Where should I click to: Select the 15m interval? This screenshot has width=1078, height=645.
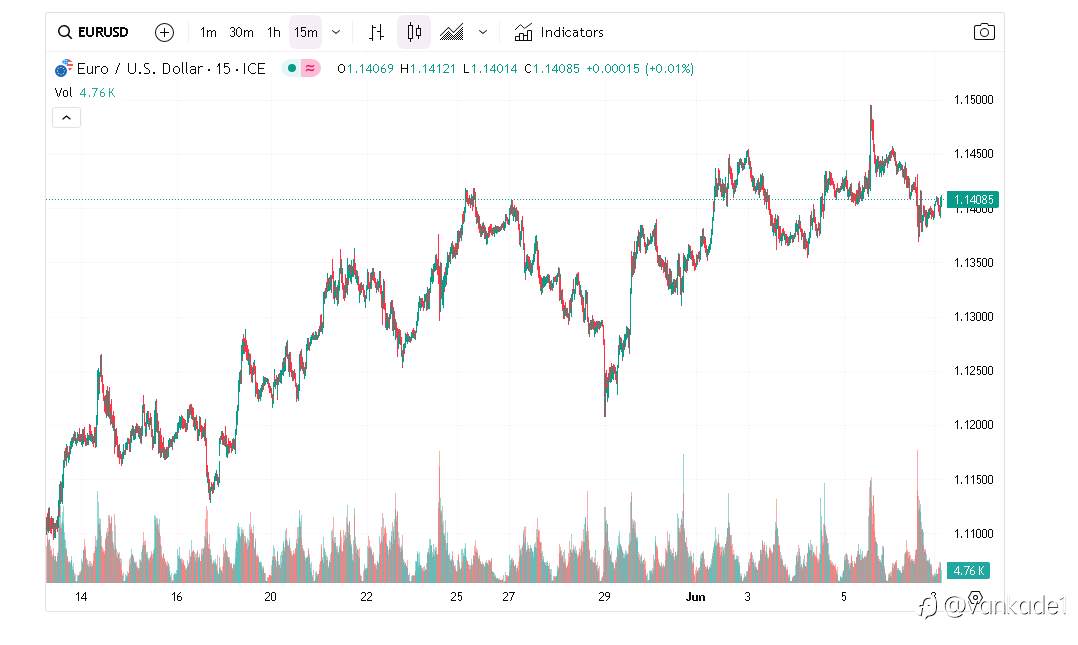[305, 32]
